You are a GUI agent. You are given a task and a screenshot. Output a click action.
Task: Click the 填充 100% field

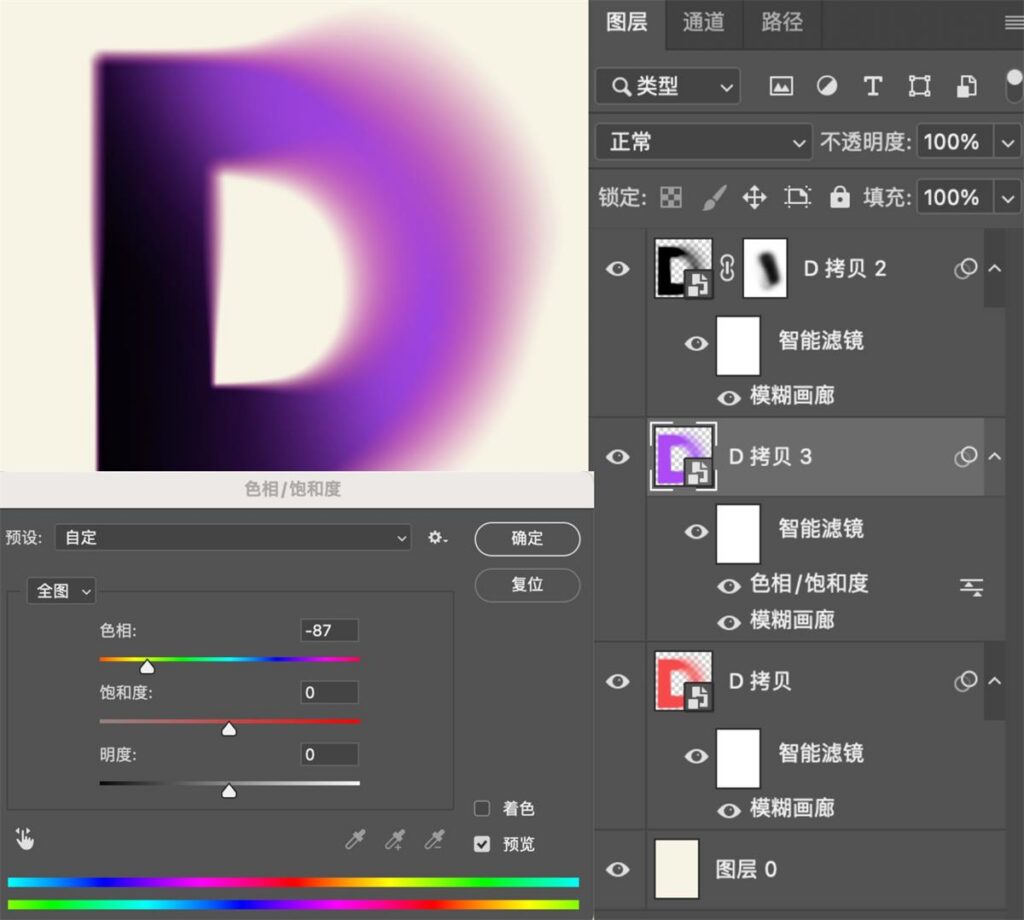(955, 197)
